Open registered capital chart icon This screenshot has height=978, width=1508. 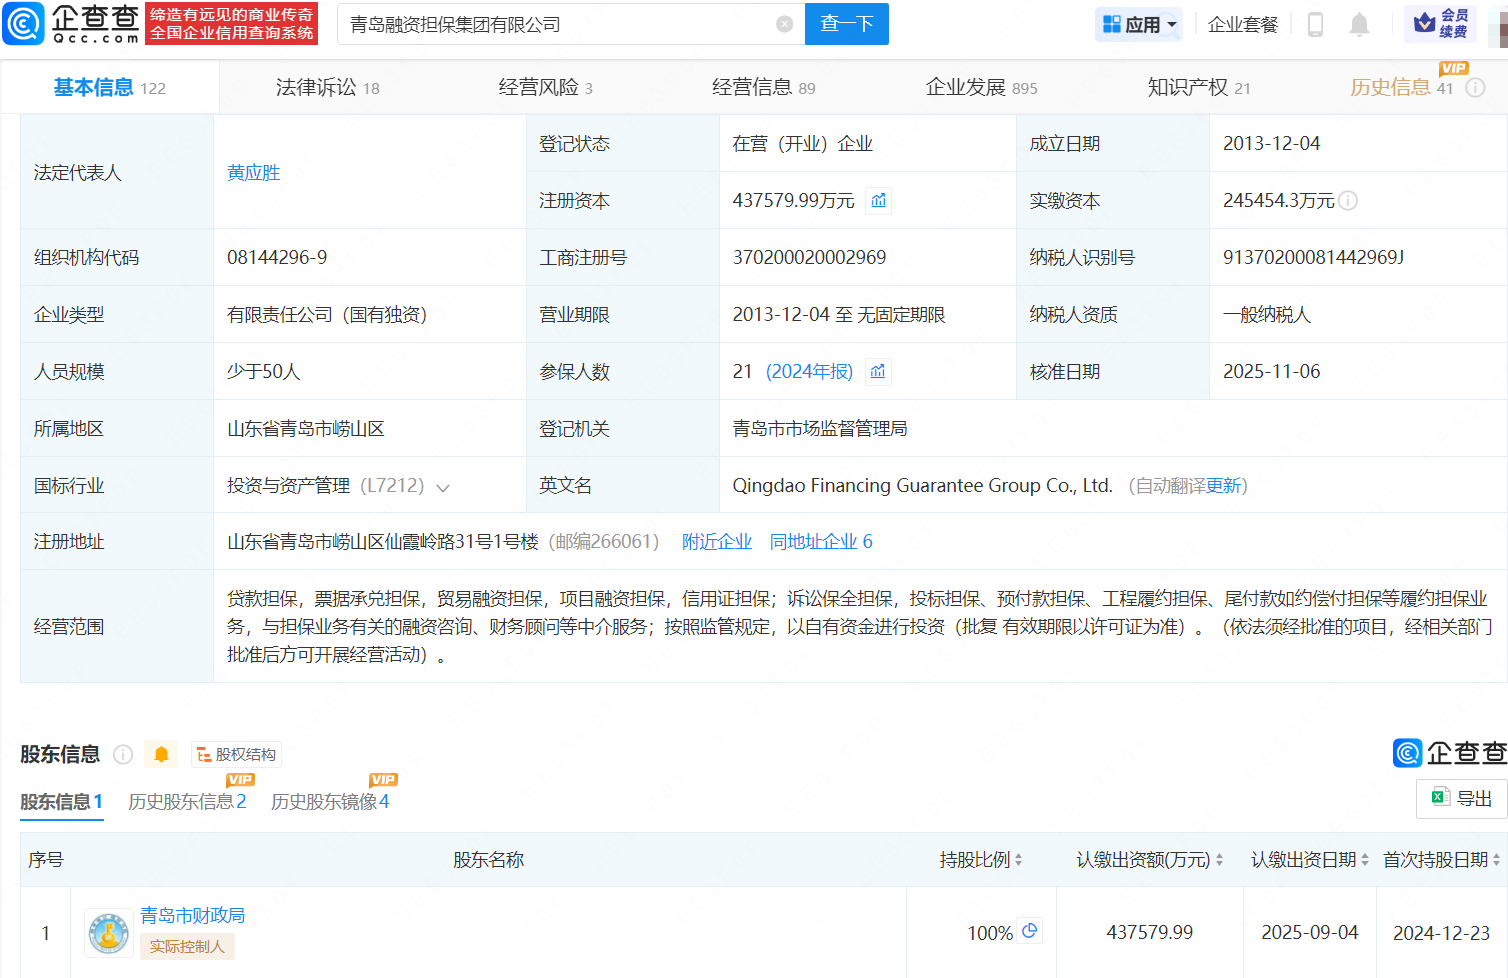click(878, 201)
